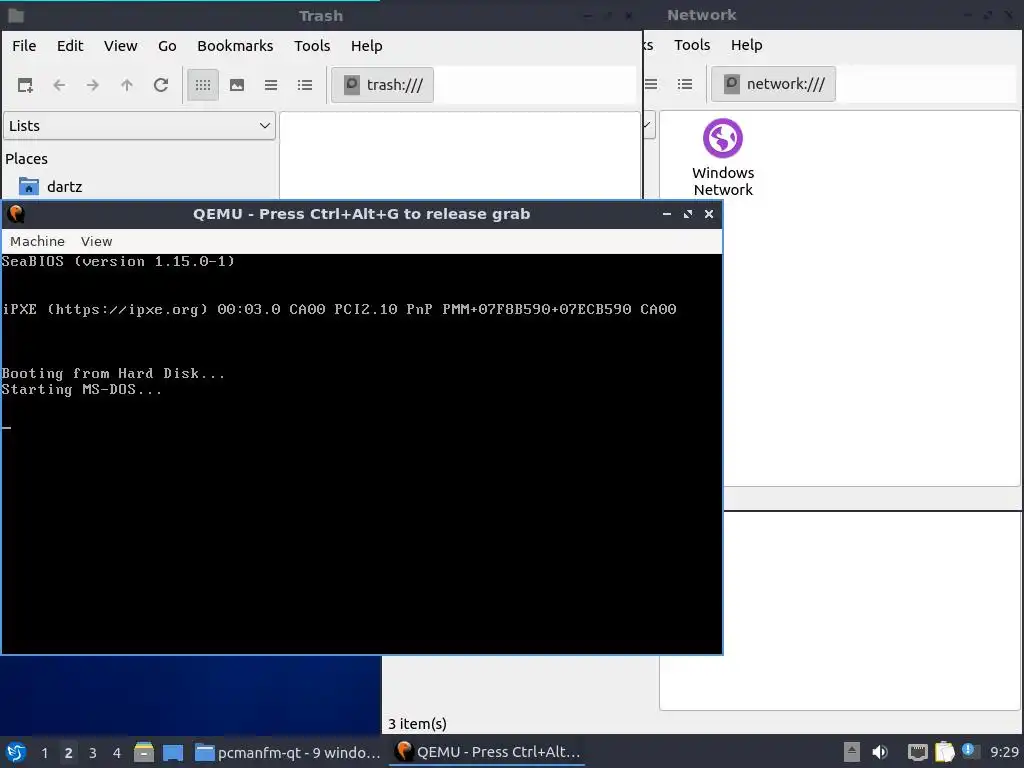
Task: Switch to virtual desktop 4
Action: (117, 752)
